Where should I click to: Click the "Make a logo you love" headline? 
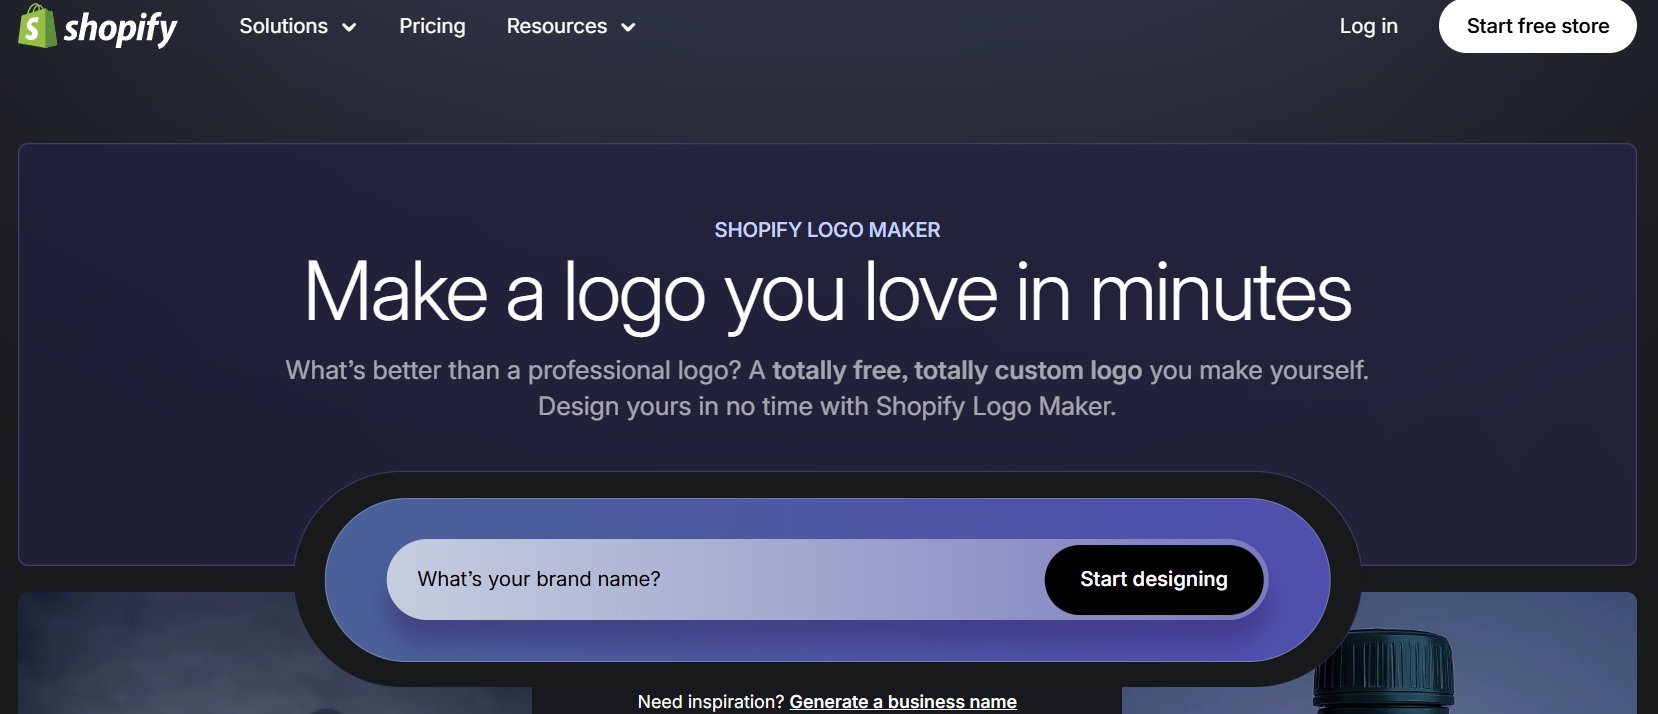(827, 292)
